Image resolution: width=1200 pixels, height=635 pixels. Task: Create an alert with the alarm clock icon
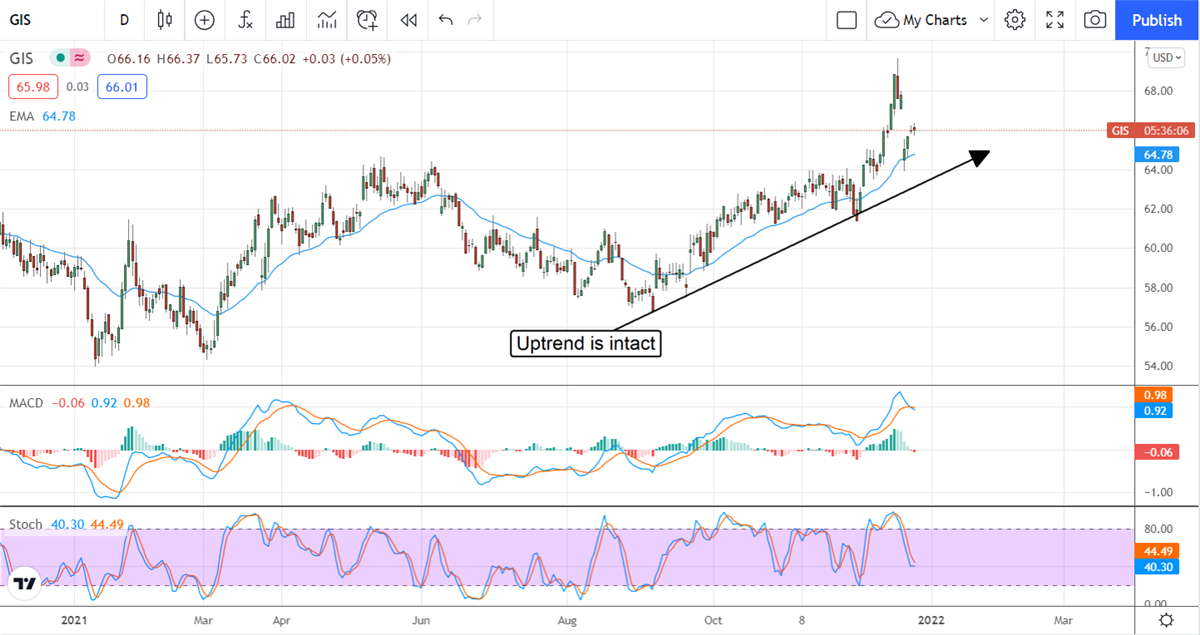[x=368, y=20]
